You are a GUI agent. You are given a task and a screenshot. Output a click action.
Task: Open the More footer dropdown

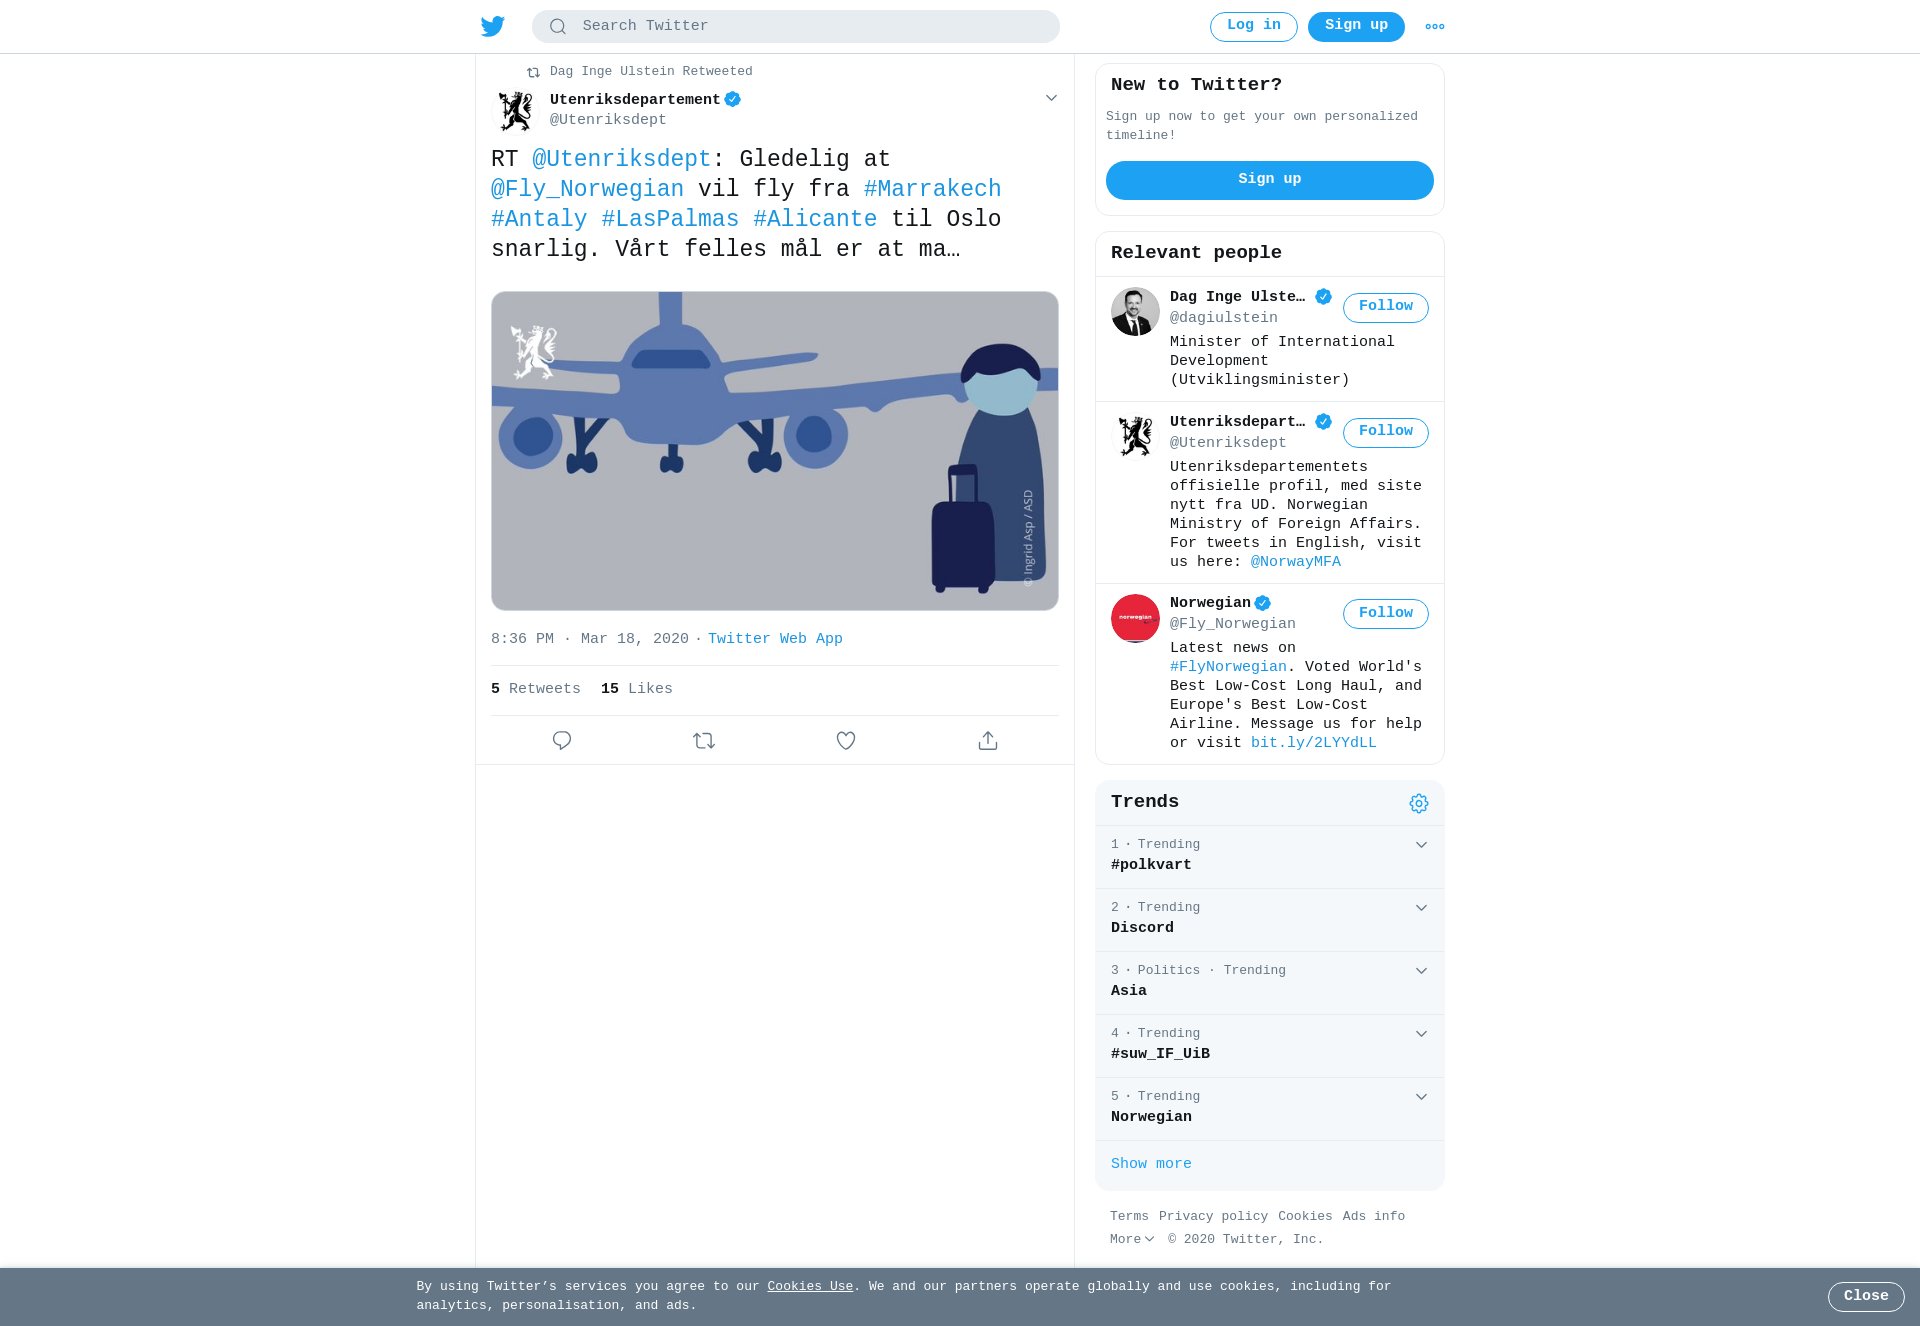pos(1132,1239)
